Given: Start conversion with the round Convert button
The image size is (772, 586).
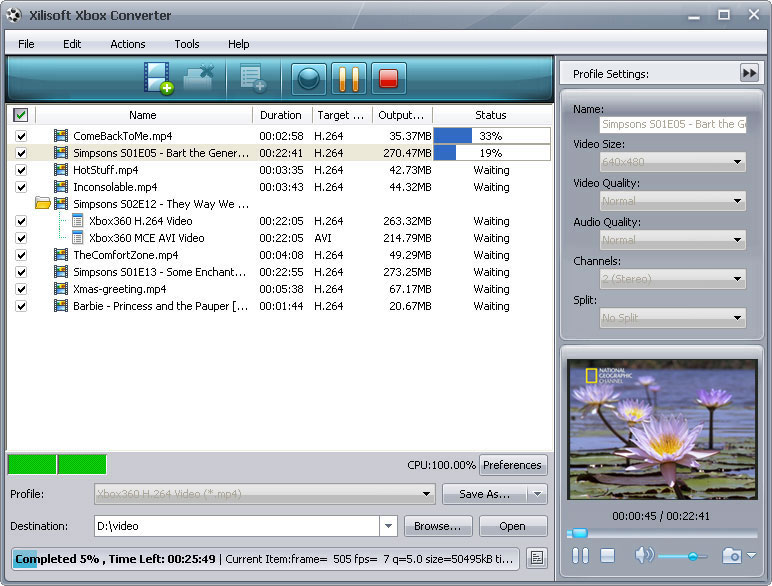Looking at the screenshot, I should coord(309,78).
